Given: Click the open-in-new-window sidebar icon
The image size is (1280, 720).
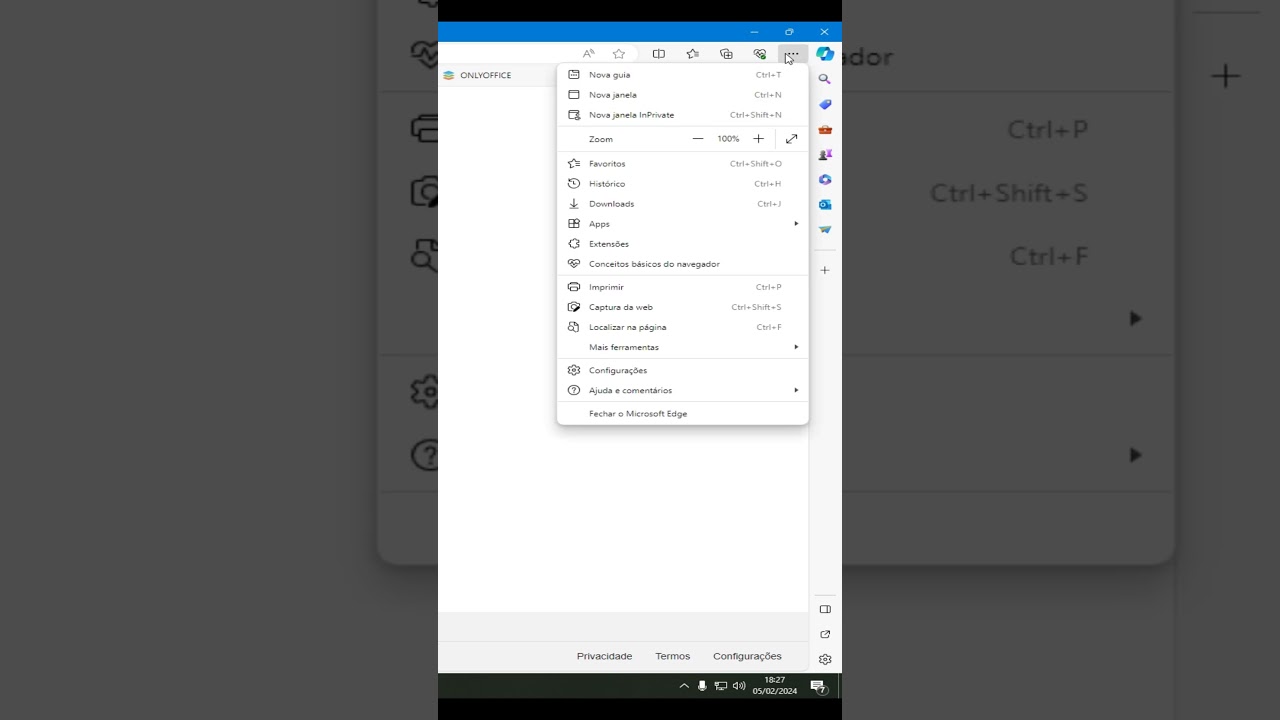Looking at the screenshot, I should [825, 634].
